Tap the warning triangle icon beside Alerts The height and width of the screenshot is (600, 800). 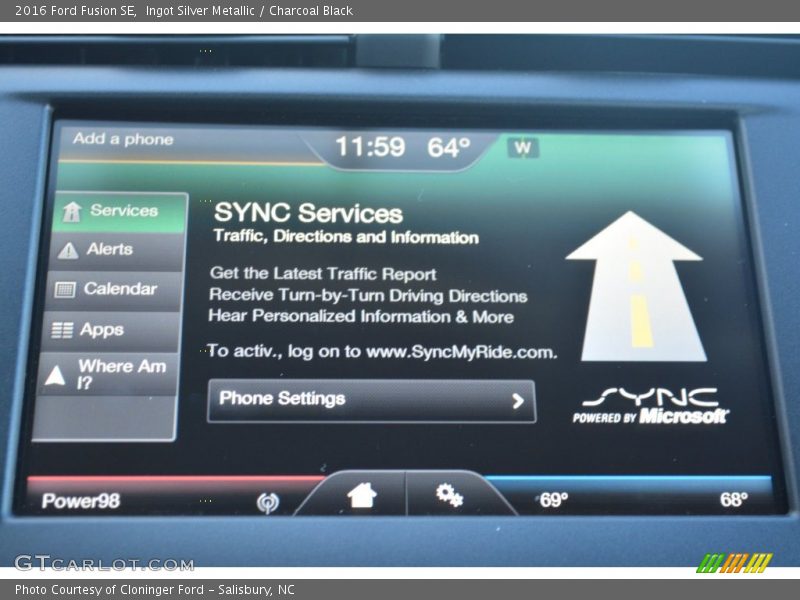(x=68, y=251)
